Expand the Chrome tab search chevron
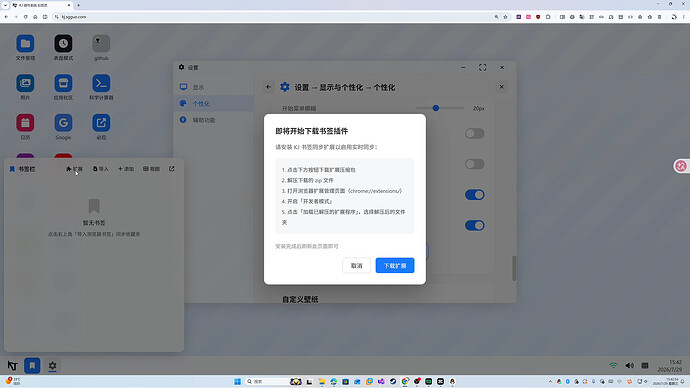This screenshot has width=690, height=388. point(5,5)
